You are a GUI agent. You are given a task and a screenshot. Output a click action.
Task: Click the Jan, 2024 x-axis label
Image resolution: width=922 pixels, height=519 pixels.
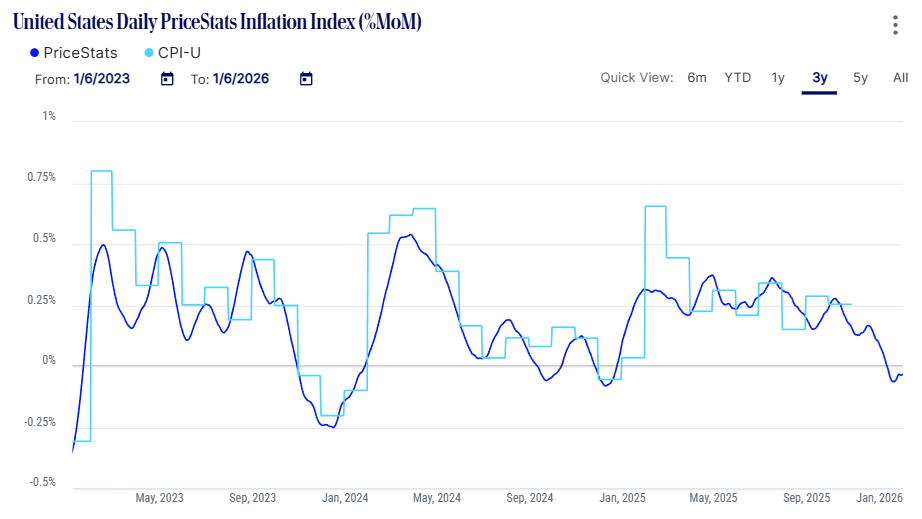[x=346, y=497]
